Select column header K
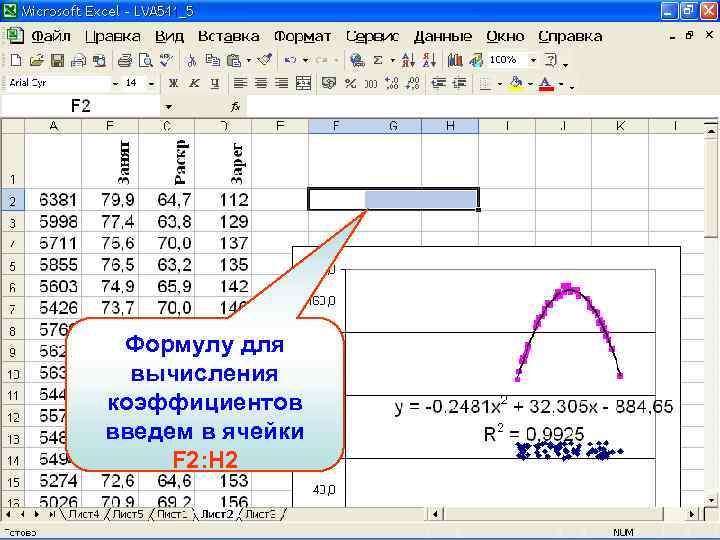This screenshot has width=720, height=540. pyautogui.click(x=620, y=126)
